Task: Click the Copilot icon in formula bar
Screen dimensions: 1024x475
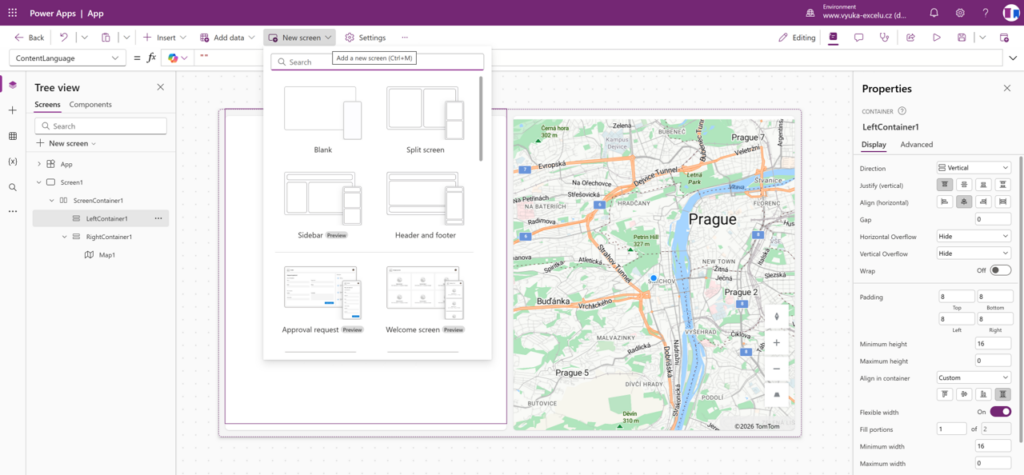Action: point(173,58)
